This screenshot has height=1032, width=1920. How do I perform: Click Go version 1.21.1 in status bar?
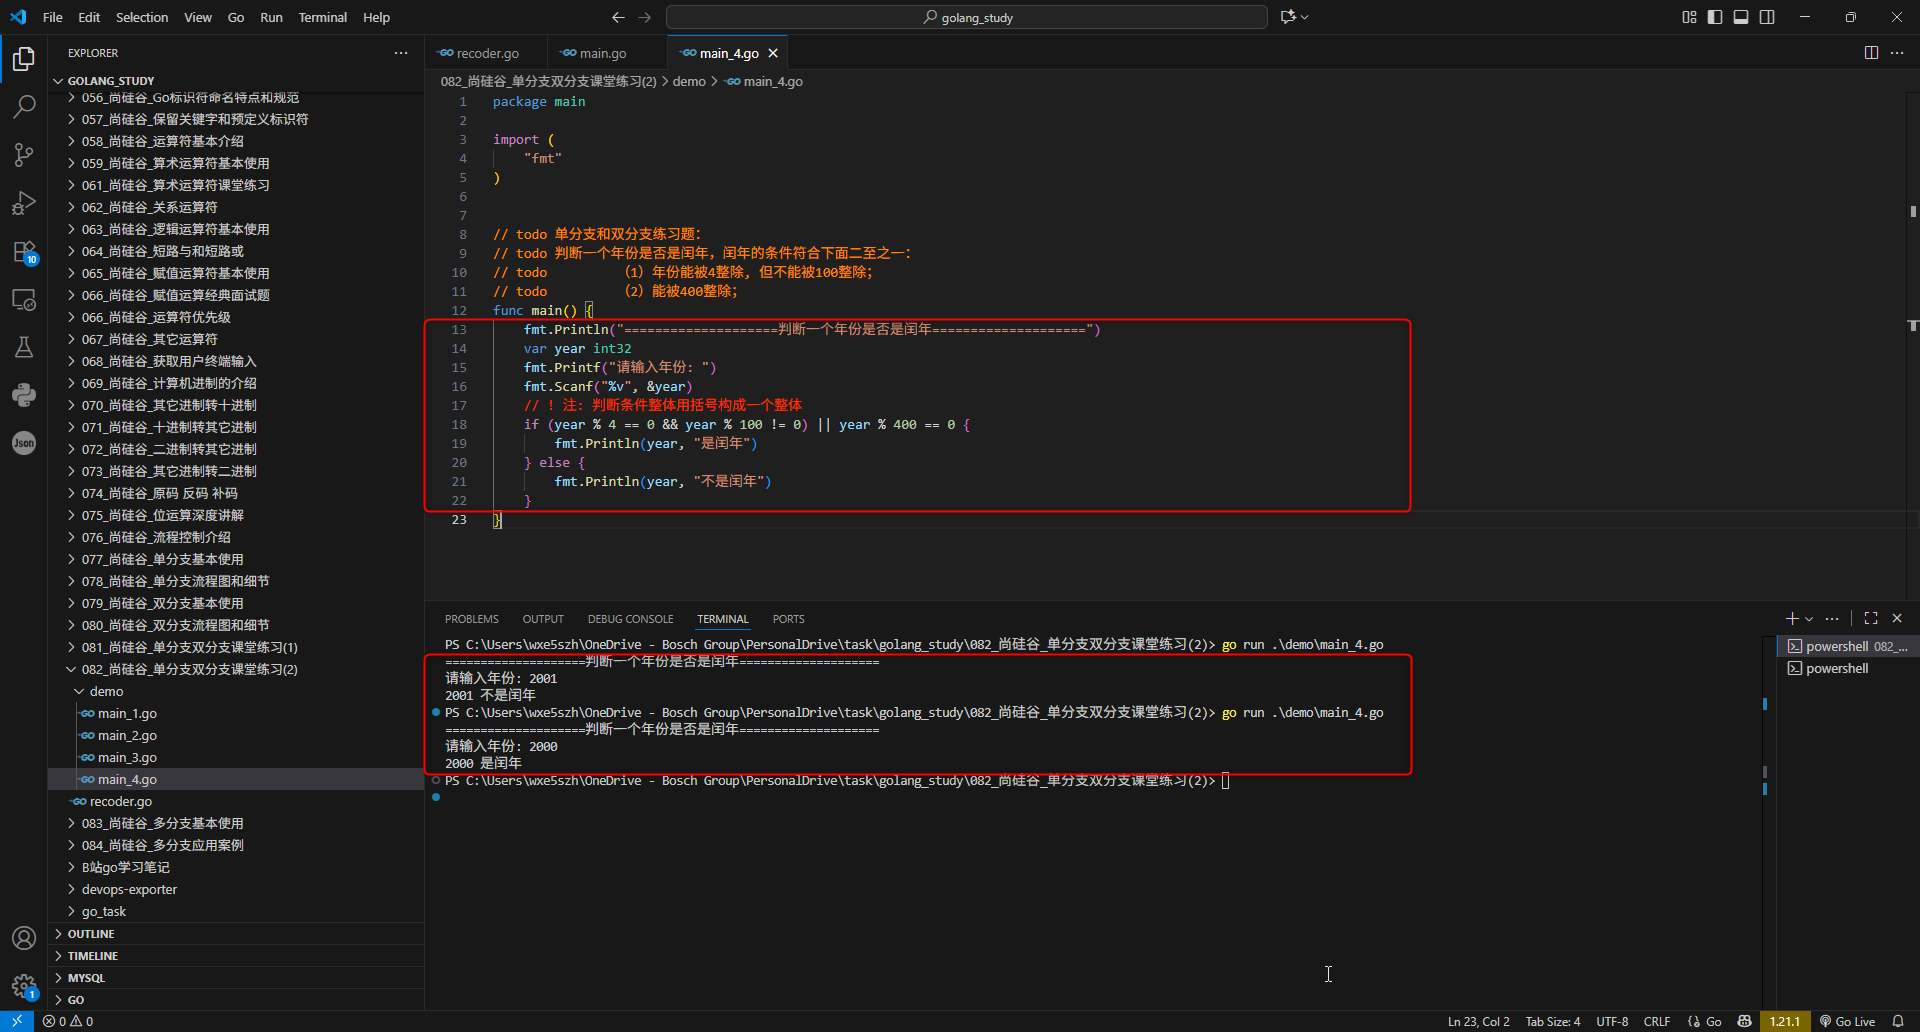point(1785,1021)
